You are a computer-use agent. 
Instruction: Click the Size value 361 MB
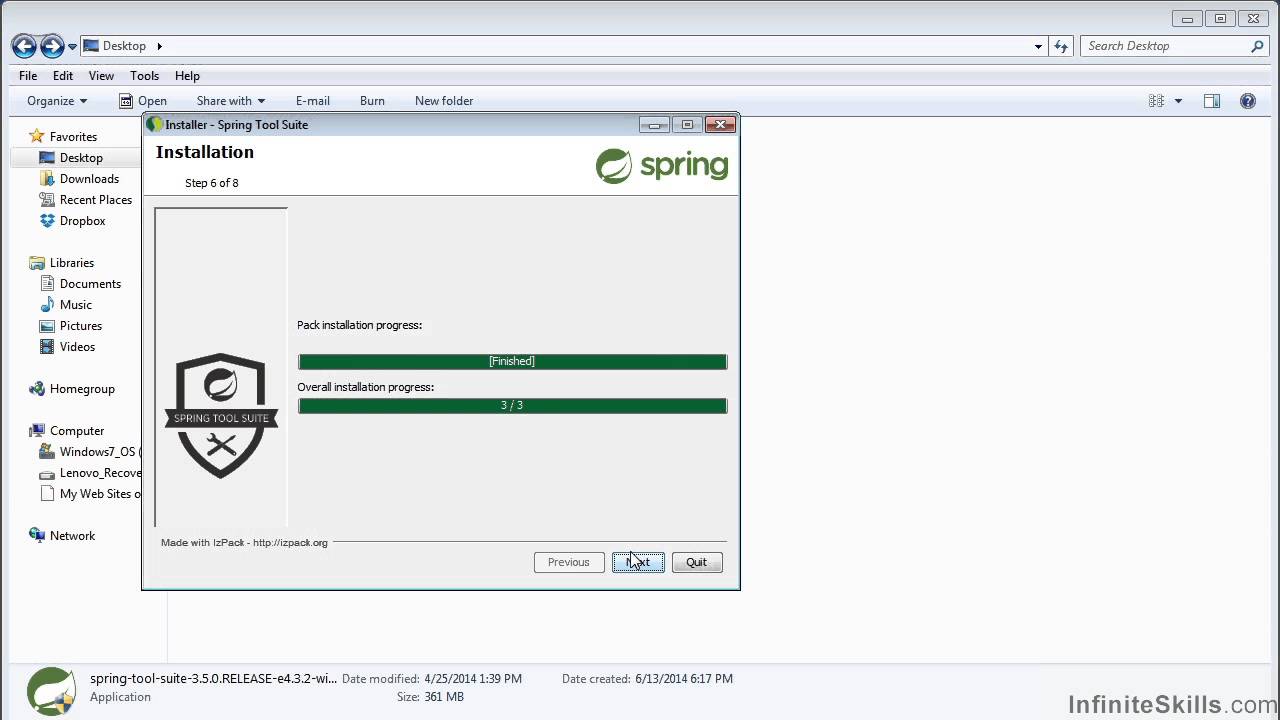click(x=444, y=697)
